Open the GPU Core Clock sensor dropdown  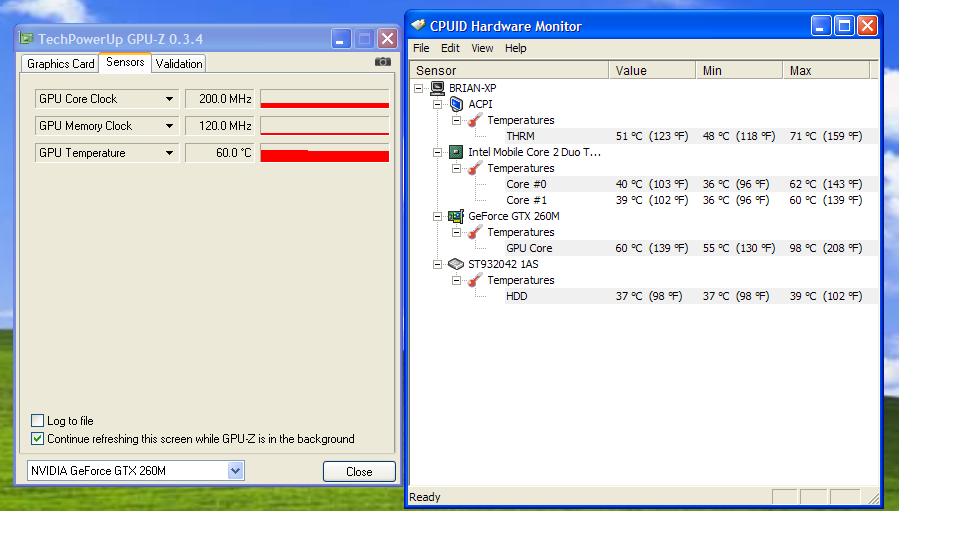tap(170, 99)
